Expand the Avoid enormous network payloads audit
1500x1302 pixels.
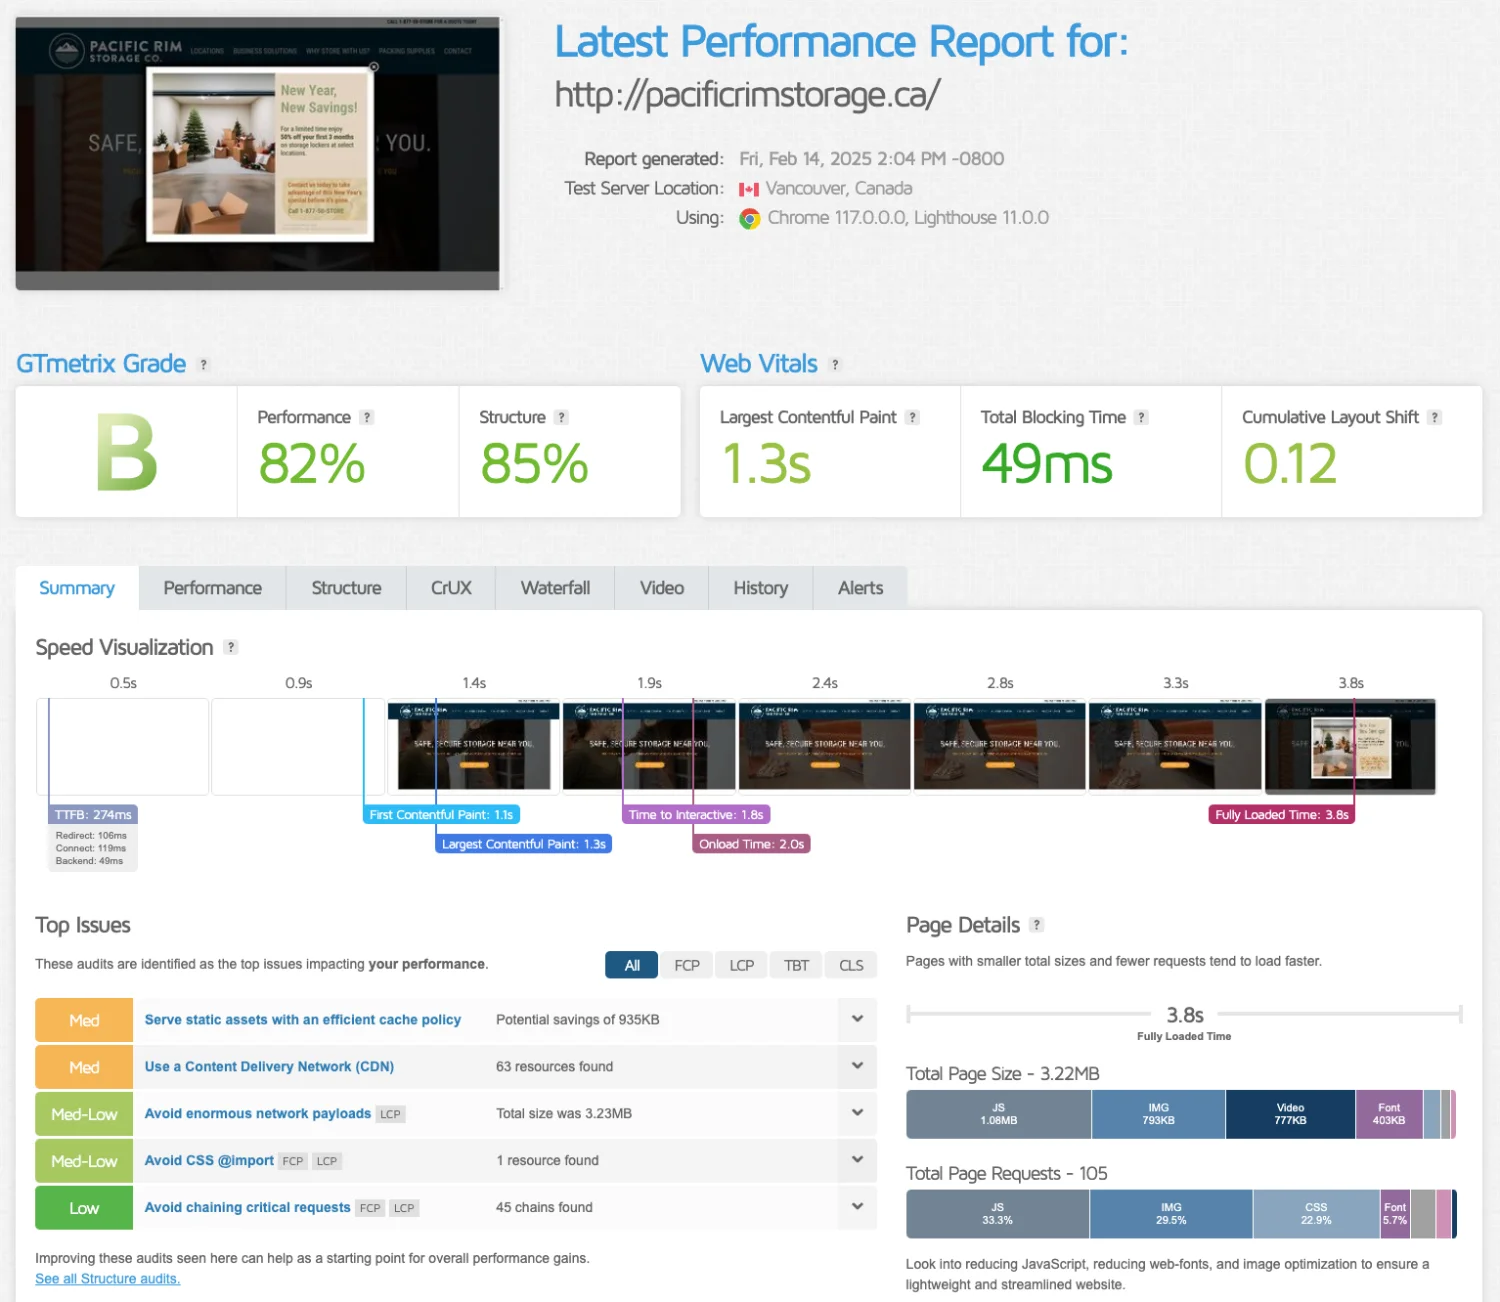[857, 1113]
